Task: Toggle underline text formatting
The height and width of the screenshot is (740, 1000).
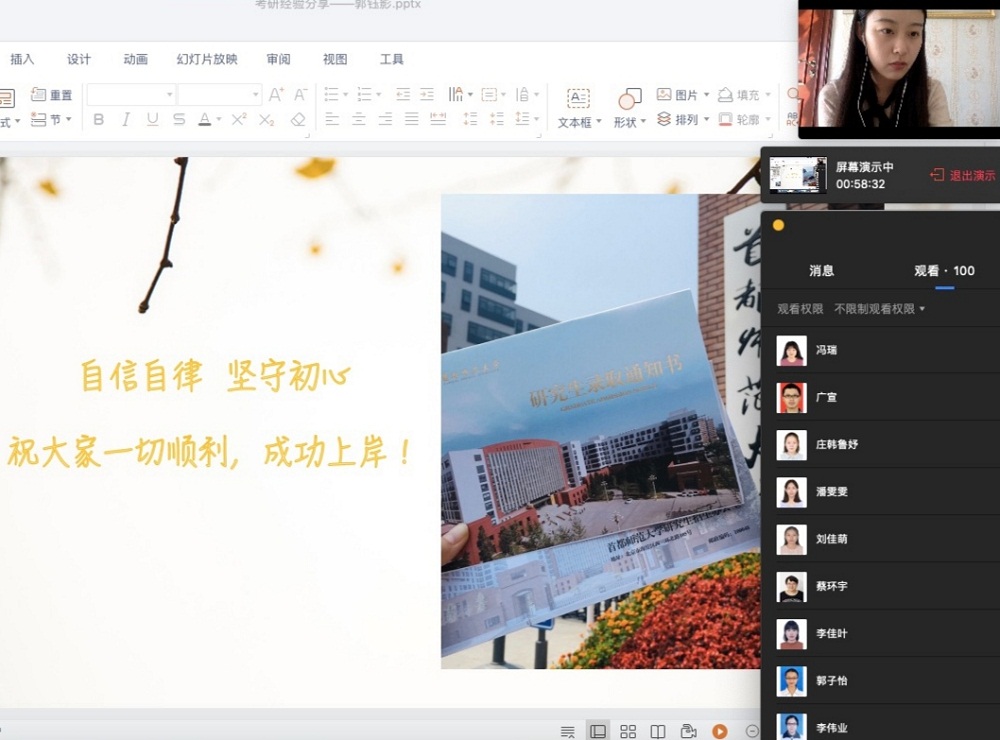Action: [152, 119]
